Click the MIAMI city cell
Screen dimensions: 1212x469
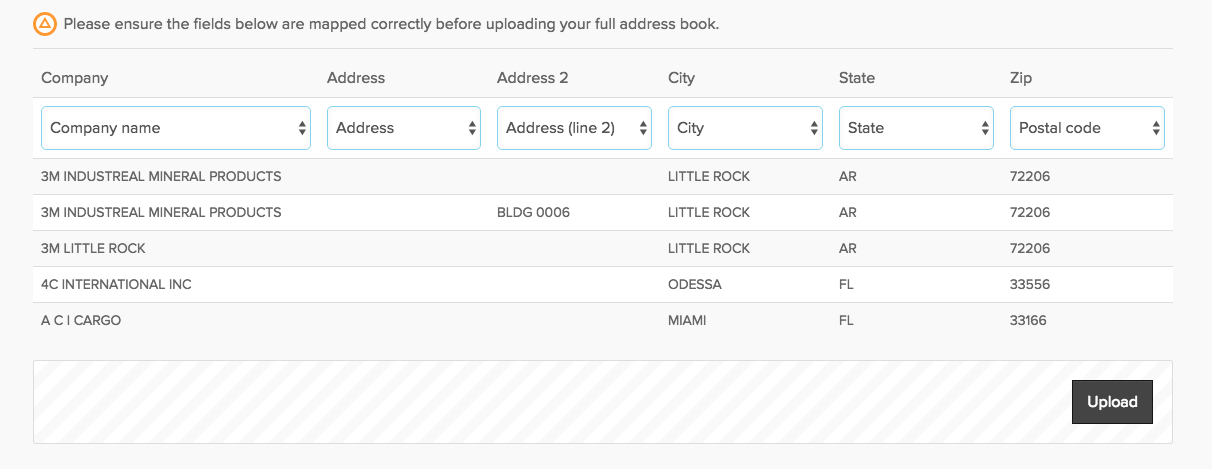[x=688, y=321]
